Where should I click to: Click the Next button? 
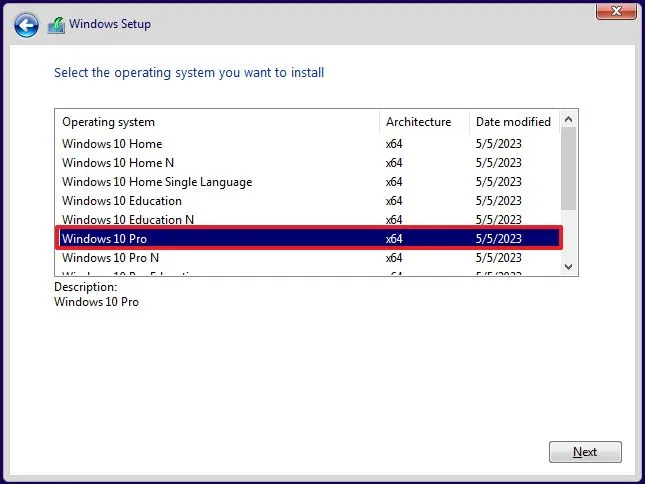pyautogui.click(x=585, y=452)
